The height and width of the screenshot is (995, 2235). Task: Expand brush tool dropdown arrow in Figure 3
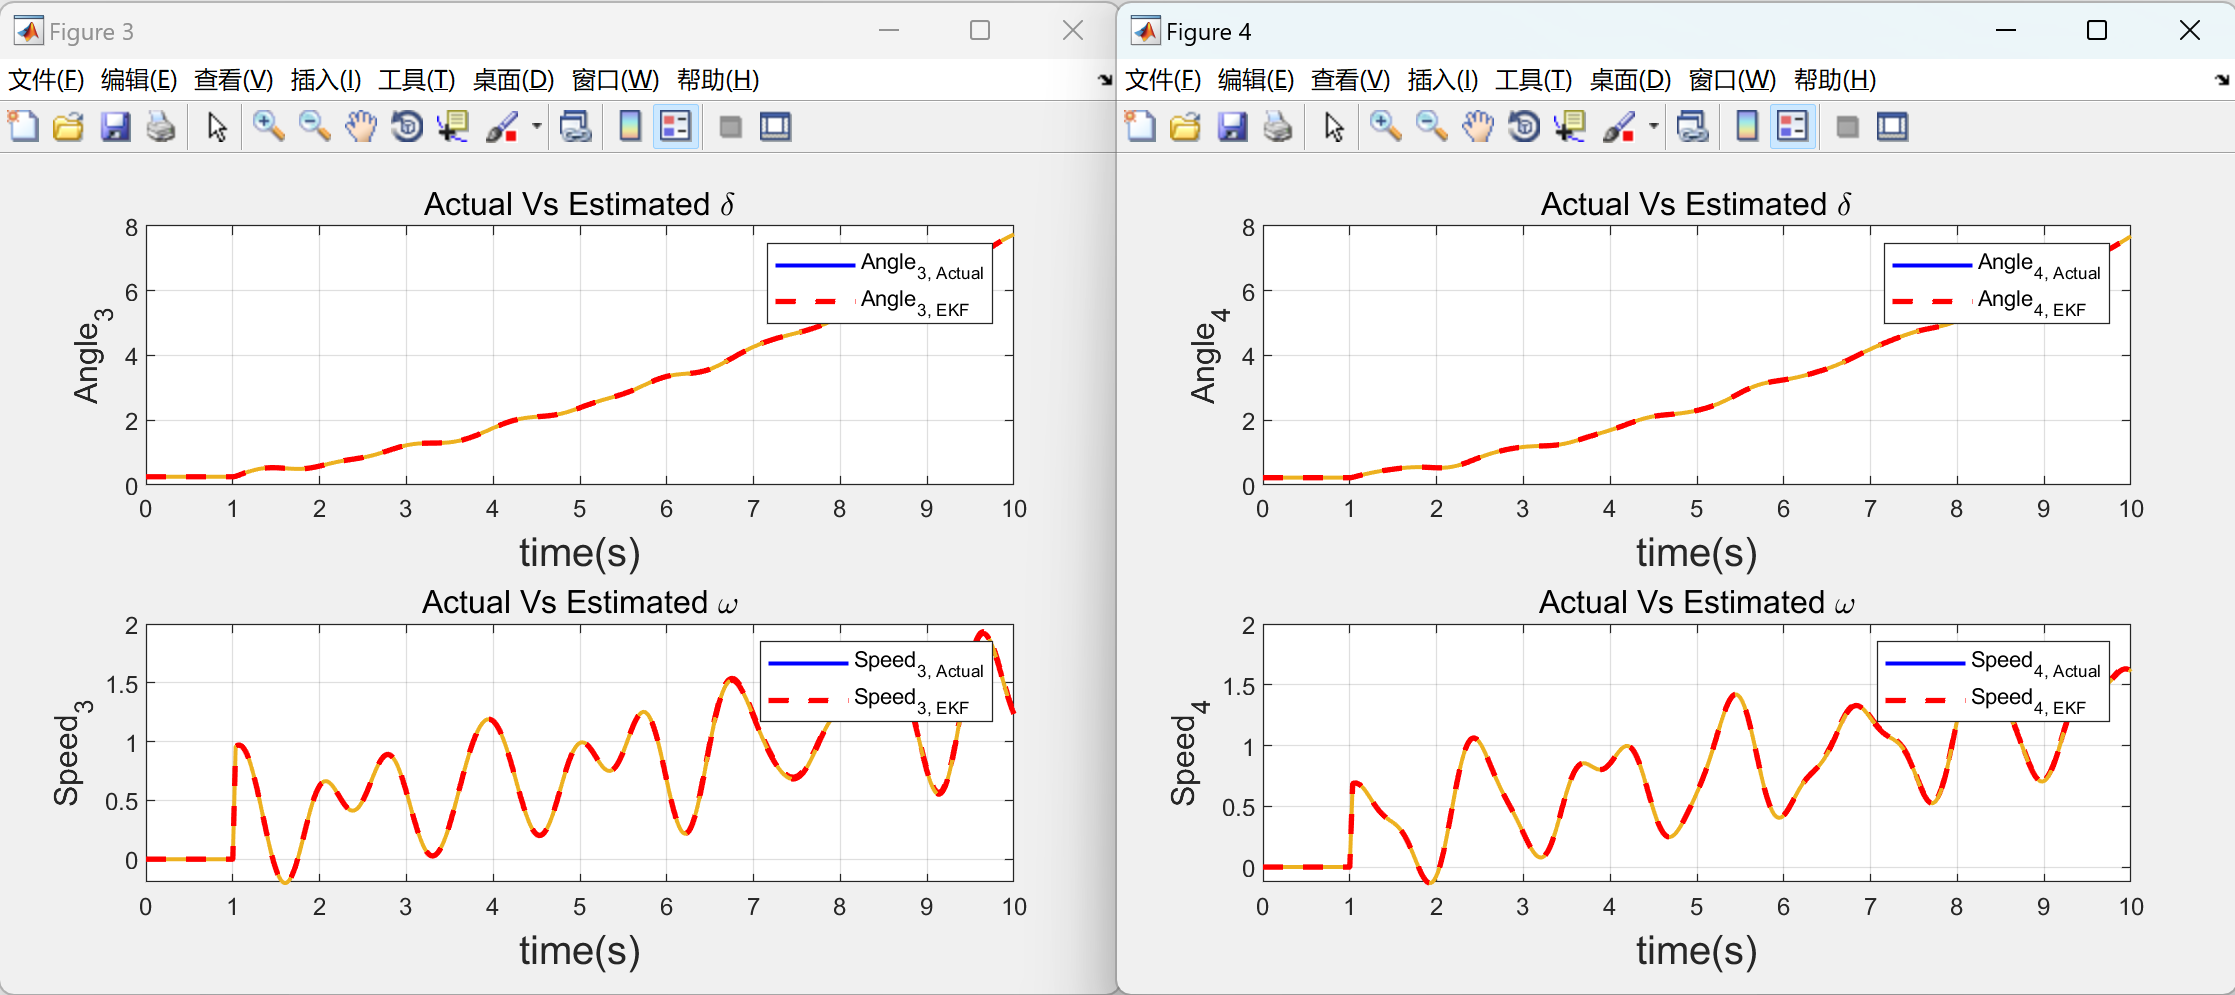(x=537, y=127)
